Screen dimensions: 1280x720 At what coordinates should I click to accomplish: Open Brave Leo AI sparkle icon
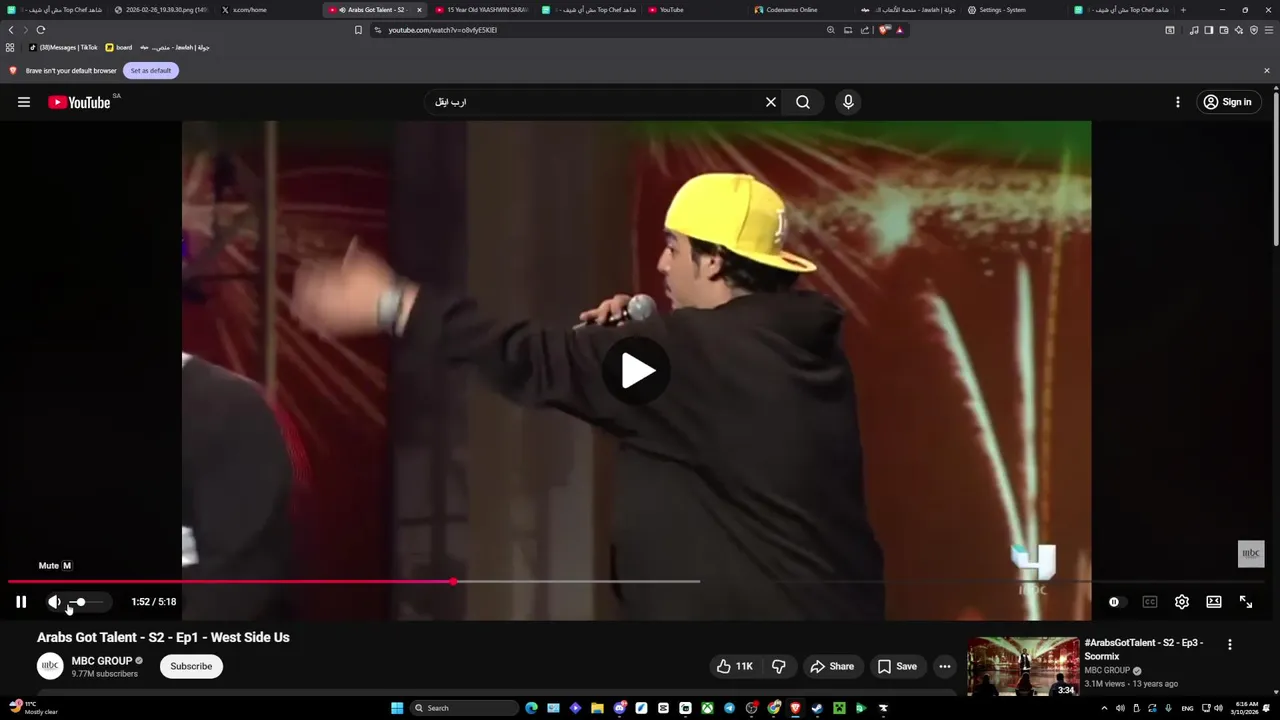[1239, 30]
